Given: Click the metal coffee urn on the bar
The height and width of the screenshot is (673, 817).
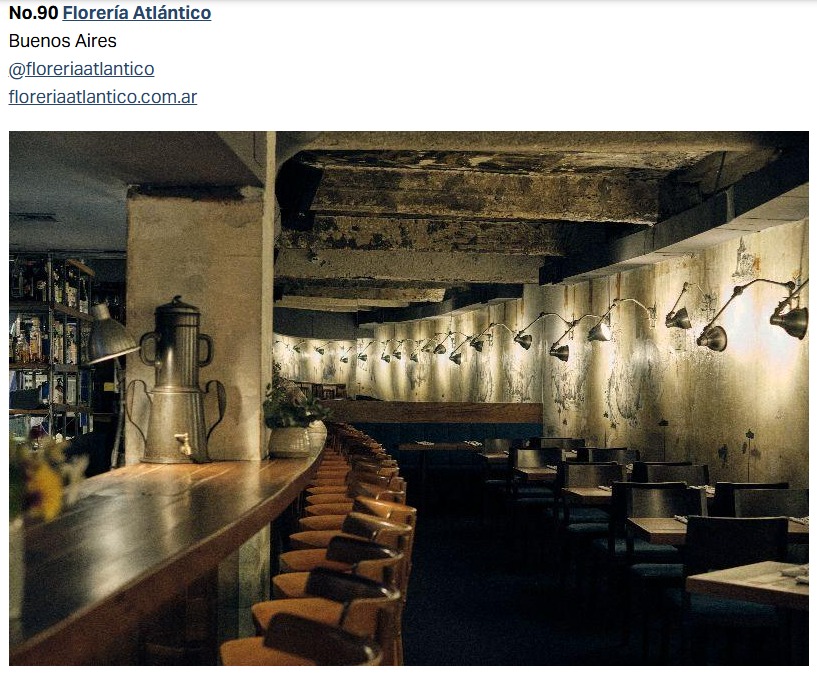Looking at the screenshot, I should [177, 381].
